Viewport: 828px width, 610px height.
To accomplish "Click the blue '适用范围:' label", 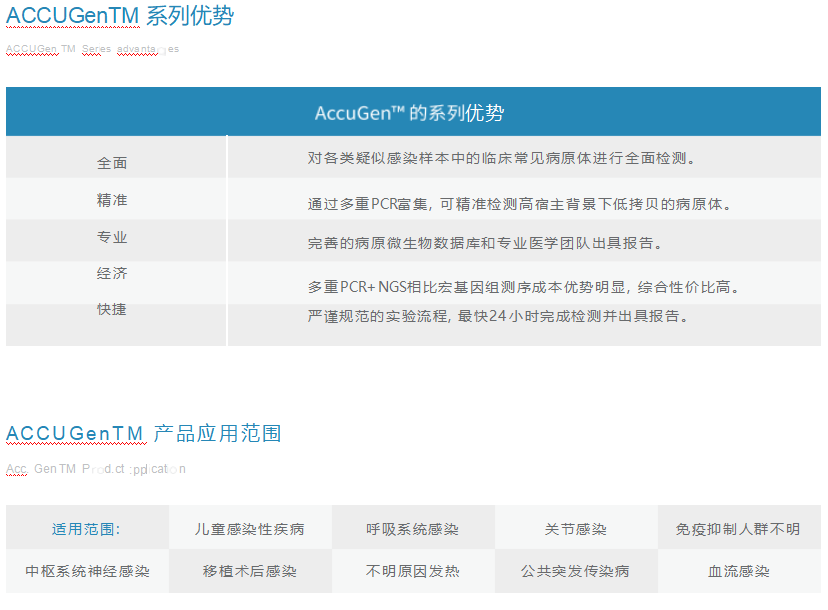I will tap(86, 529).
